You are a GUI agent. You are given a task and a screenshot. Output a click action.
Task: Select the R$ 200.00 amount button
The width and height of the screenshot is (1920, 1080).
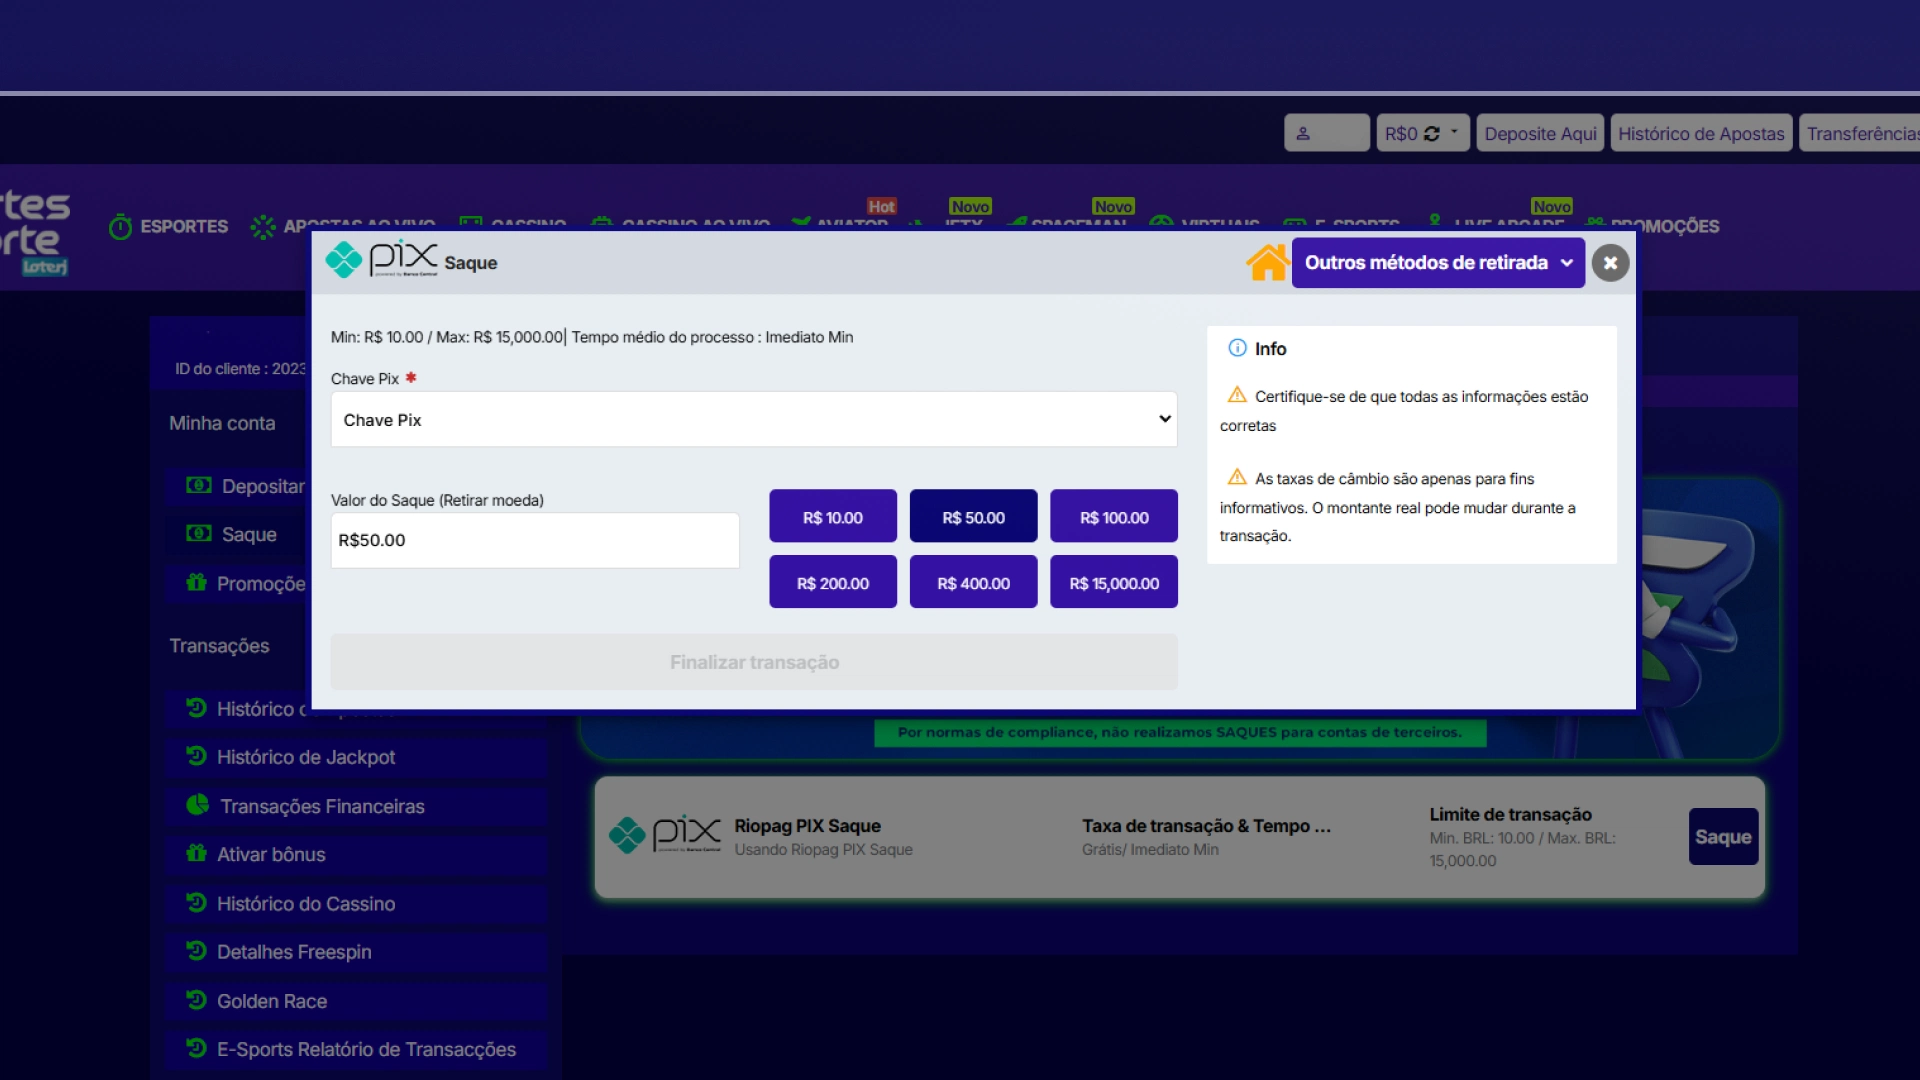click(833, 582)
